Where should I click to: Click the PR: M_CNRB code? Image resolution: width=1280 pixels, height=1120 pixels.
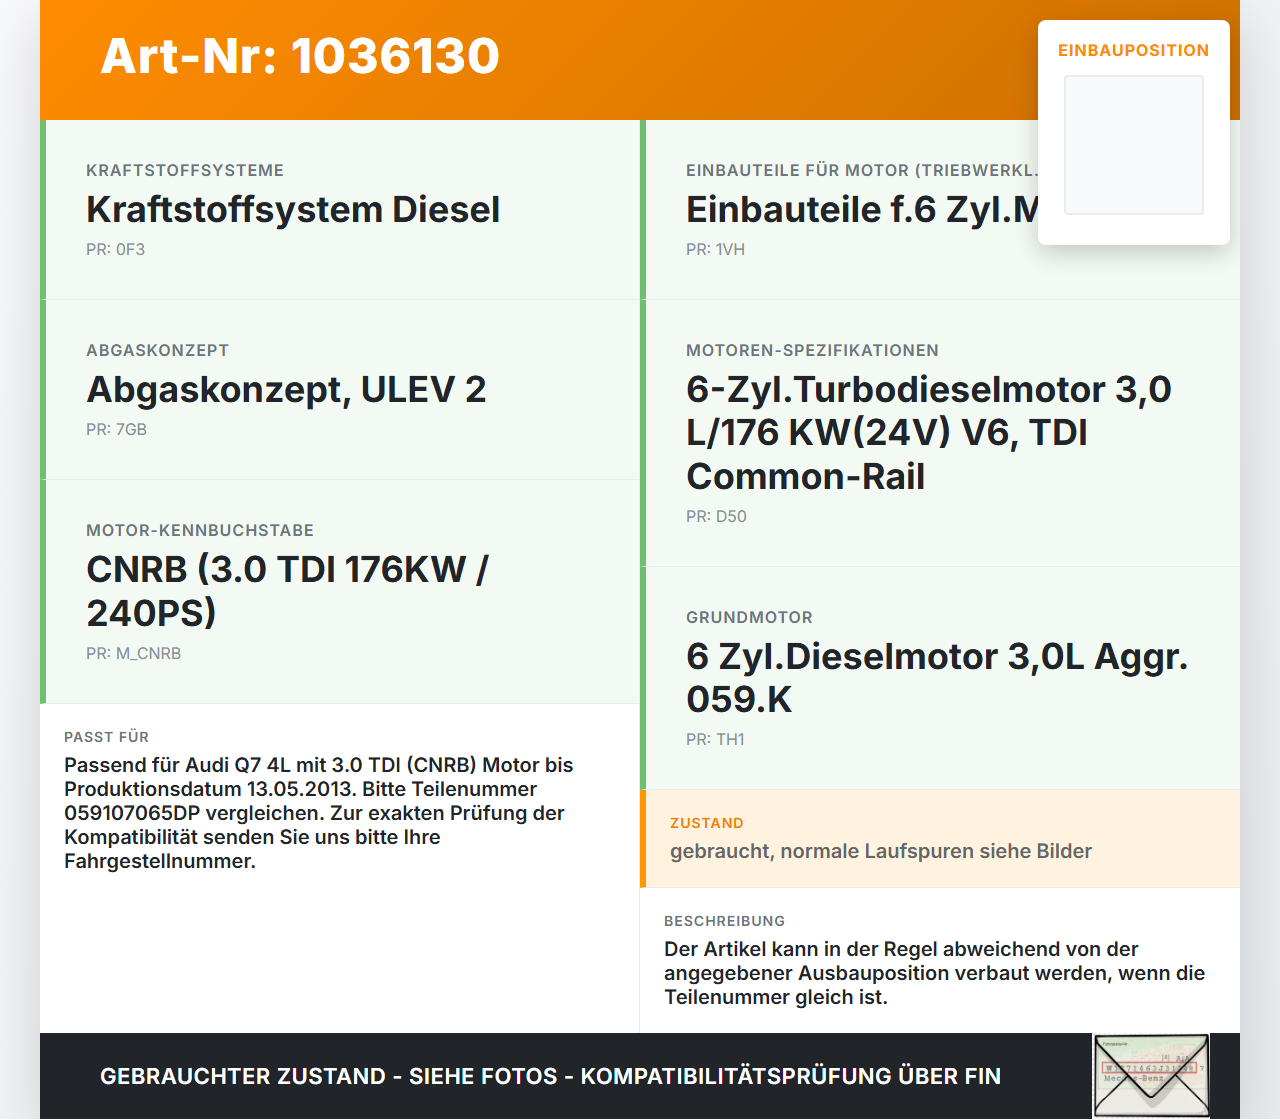pos(134,653)
